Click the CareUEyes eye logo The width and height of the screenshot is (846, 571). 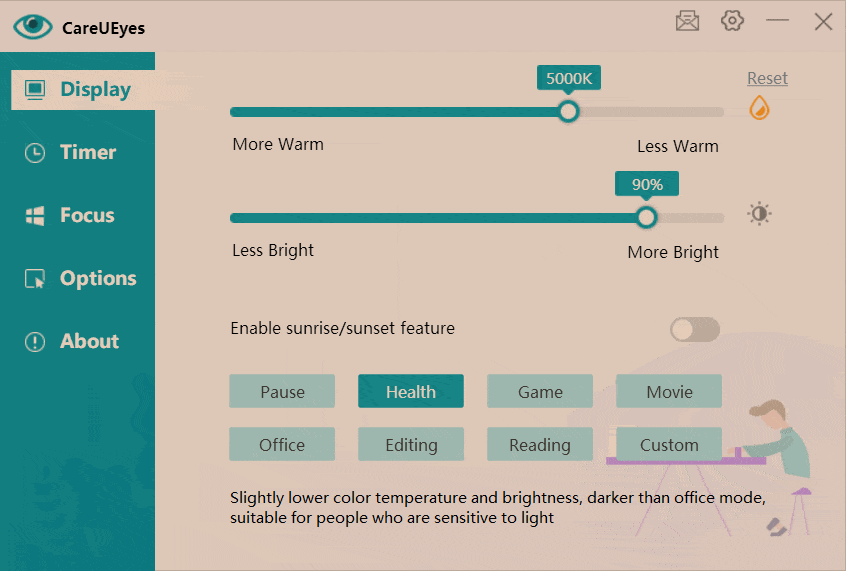tap(33, 26)
